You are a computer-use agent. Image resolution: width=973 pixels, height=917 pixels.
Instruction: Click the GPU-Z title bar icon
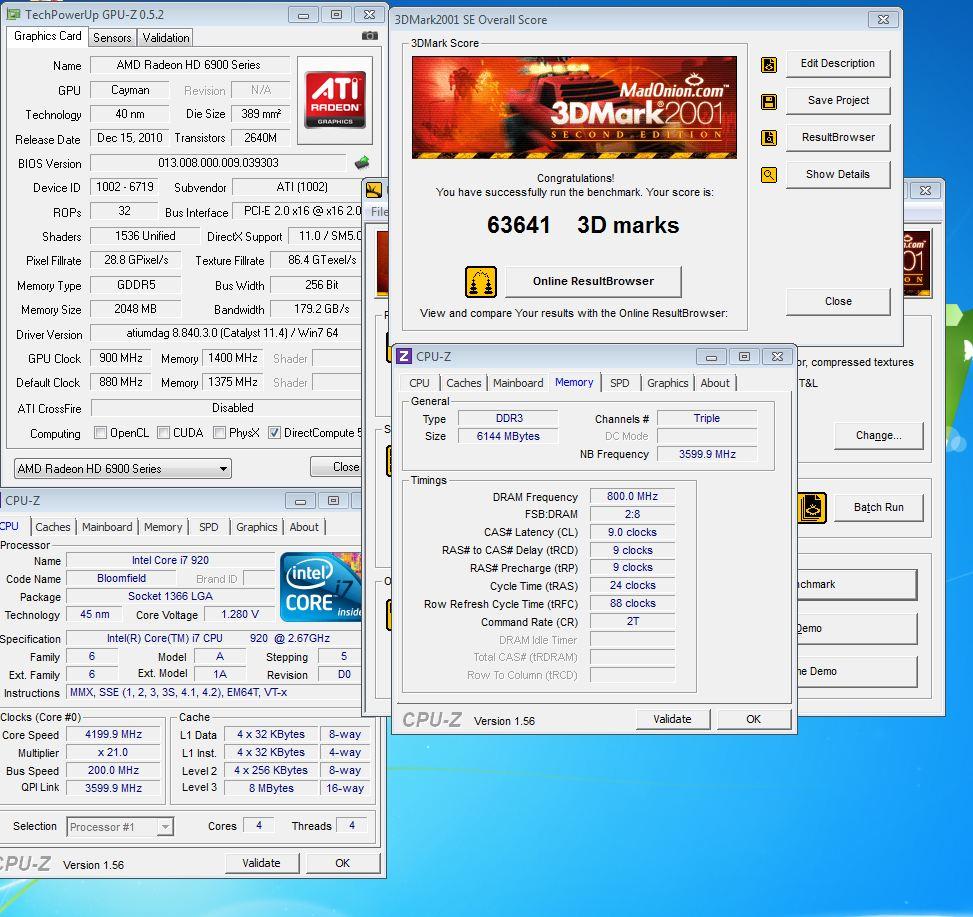click(x=13, y=14)
